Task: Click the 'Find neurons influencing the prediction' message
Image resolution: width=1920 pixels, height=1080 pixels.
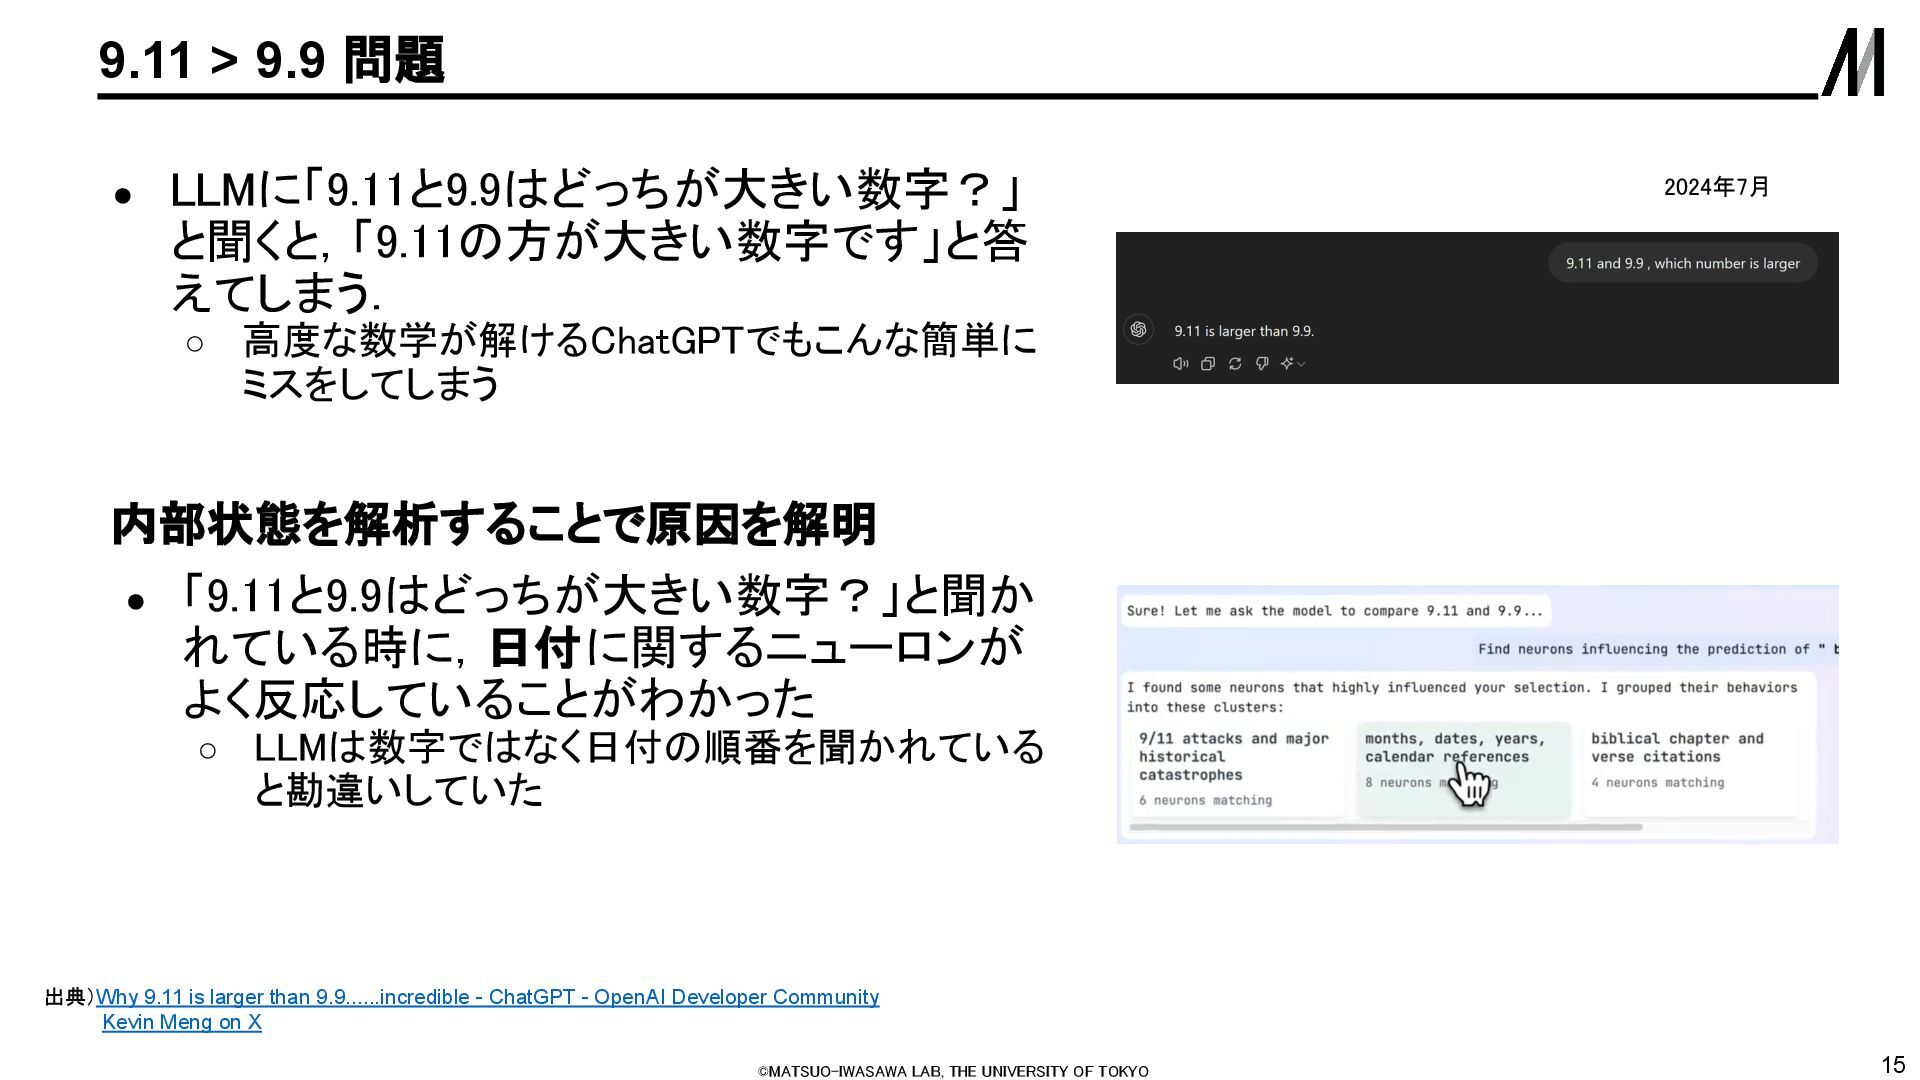Action: 1656,649
